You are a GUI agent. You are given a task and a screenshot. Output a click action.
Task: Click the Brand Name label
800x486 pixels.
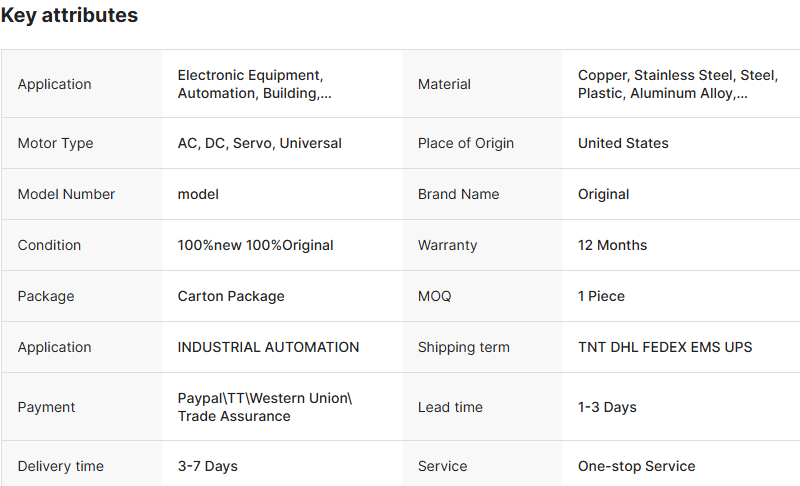click(458, 194)
